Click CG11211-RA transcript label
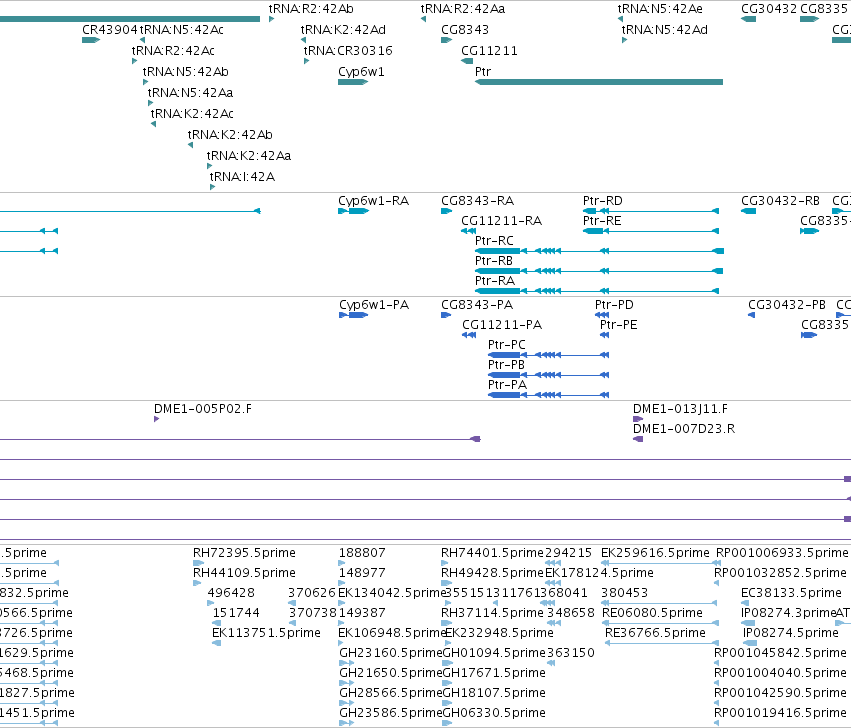The image size is (851, 728). (x=501, y=221)
